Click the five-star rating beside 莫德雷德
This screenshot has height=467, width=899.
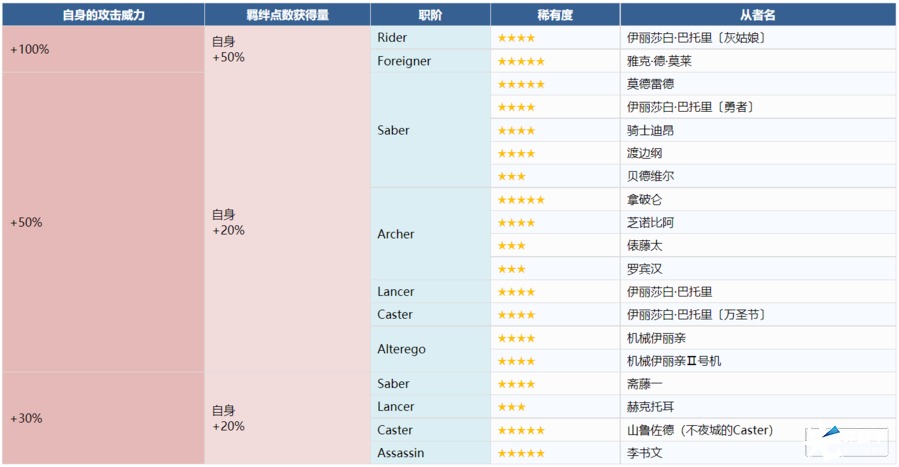point(520,84)
